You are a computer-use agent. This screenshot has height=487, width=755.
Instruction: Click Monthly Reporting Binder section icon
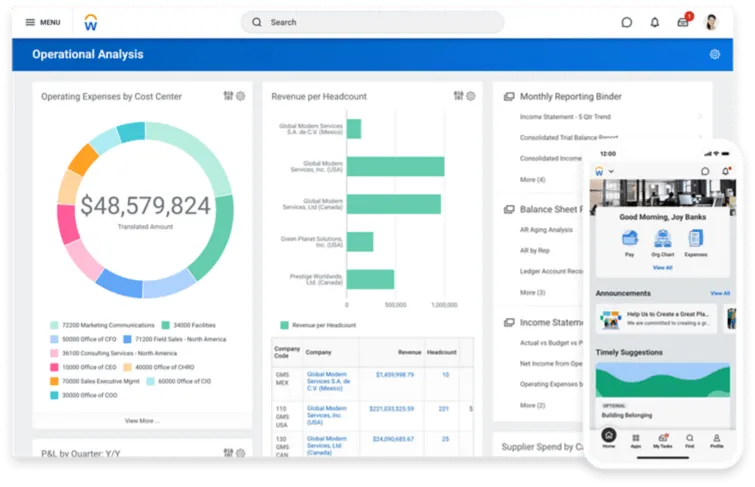509,96
